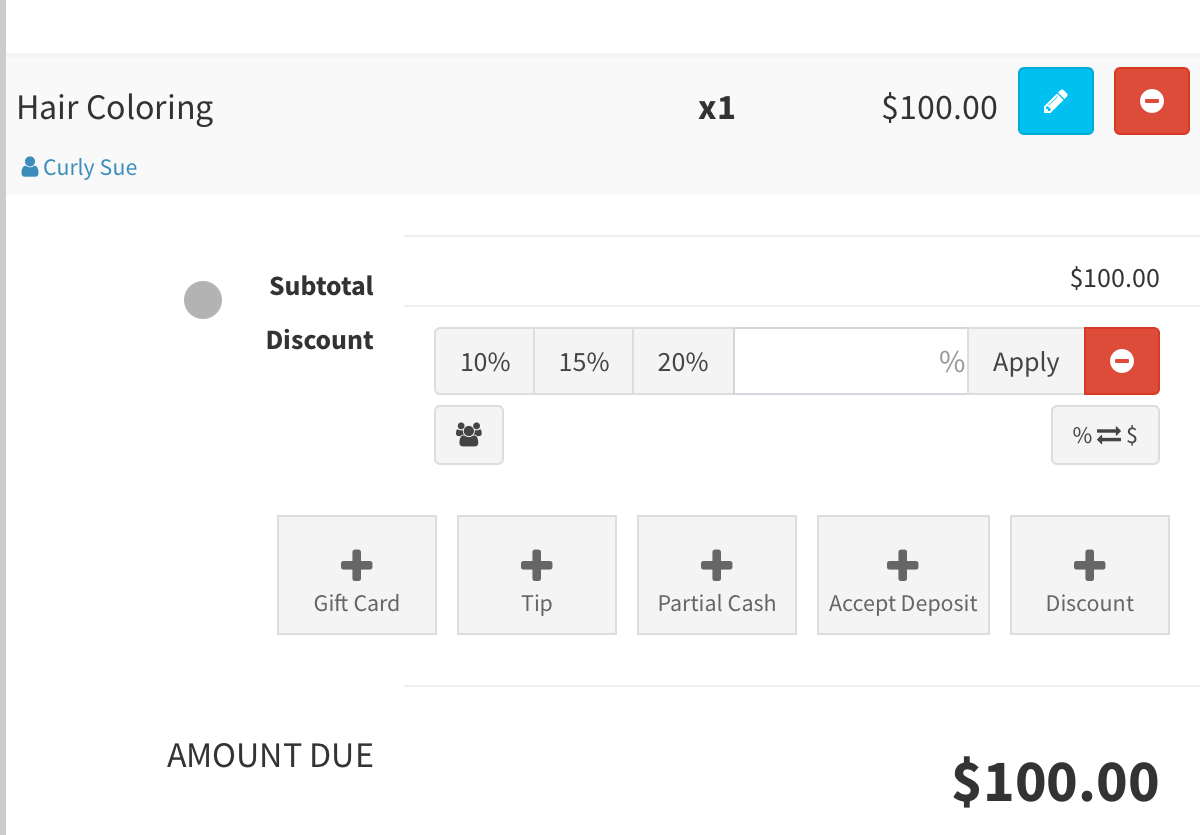1200x835 pixels.
Task: Click the x1 quantity of Hair Coloring
Action: click(x=716, y=108)
